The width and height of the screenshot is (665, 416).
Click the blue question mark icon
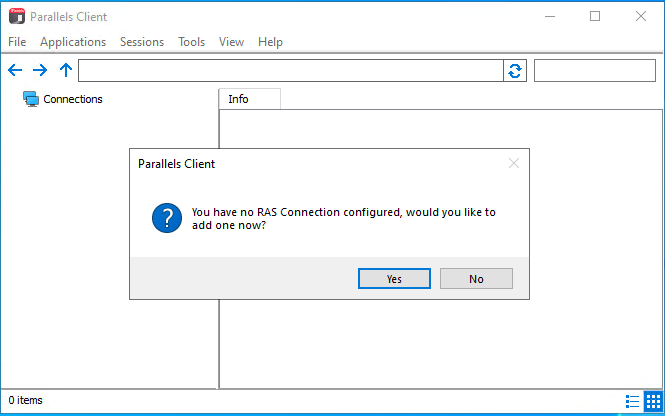(x=167, y=218)
